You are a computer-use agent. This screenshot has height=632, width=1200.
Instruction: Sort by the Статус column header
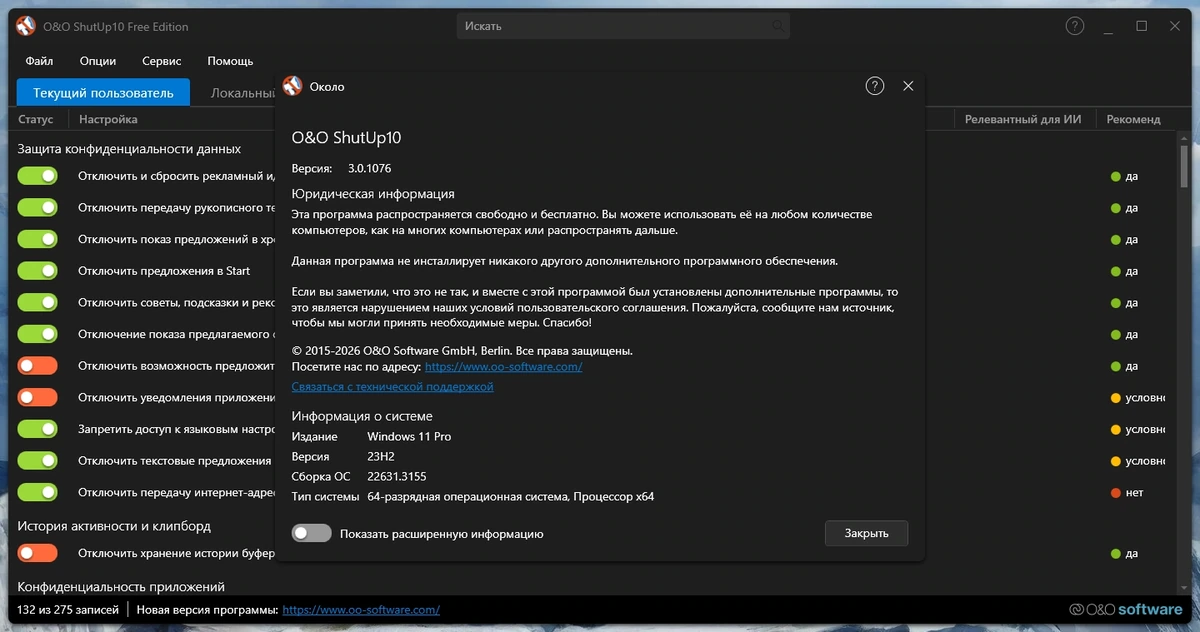tap(36, 119)
